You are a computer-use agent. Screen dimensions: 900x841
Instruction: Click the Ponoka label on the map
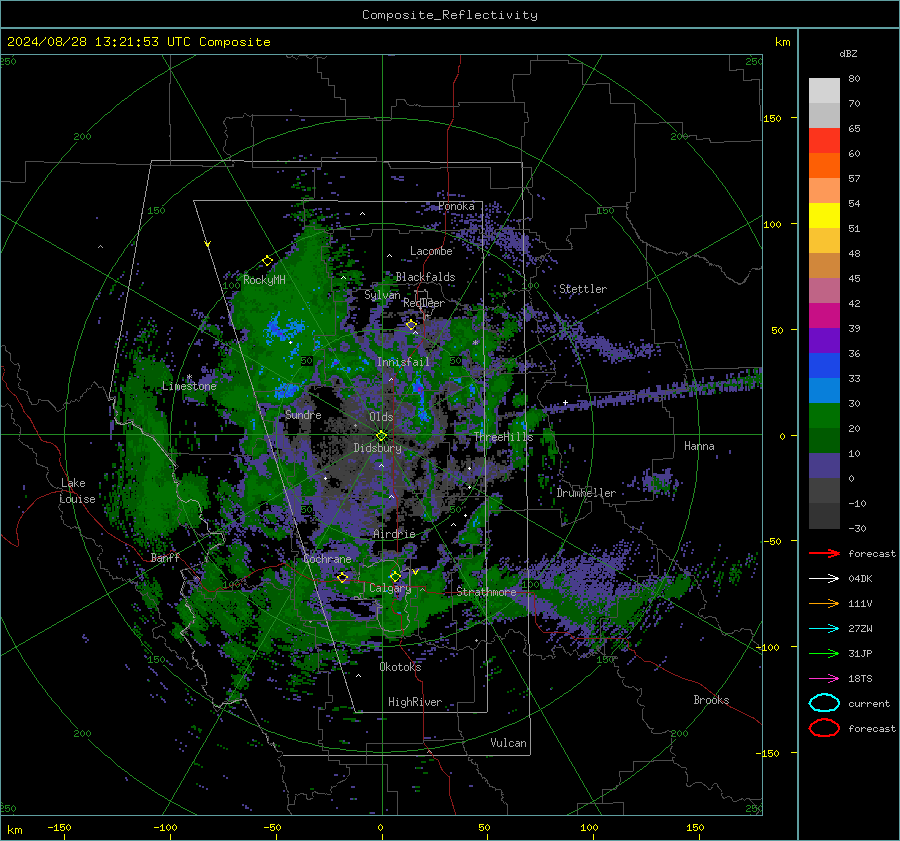[x=456, y=206]
